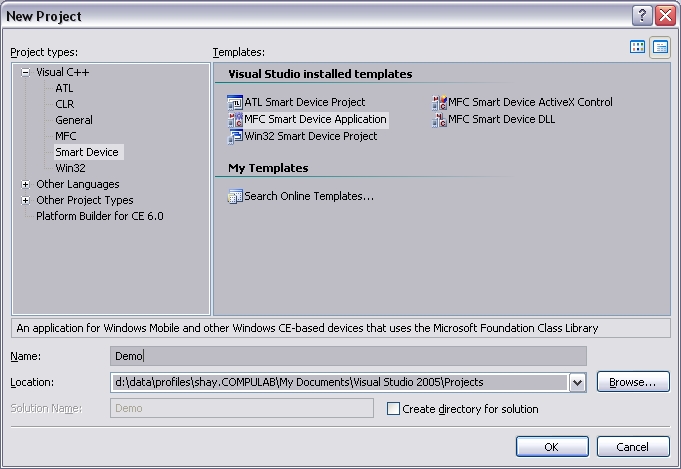Image resolution: width=681 pixels, height=469 pixels.
Task: Click the MFC Smart Device DLL icon
Action: point(439,119)
